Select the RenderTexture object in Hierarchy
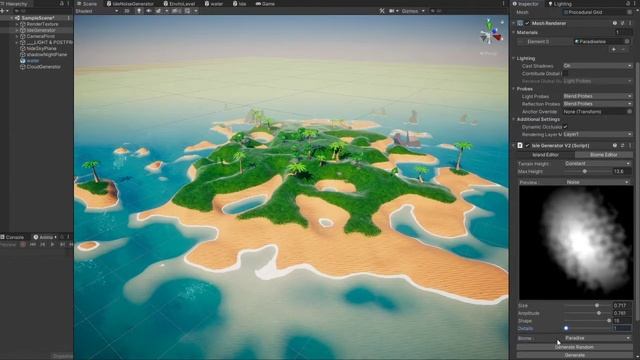 coord(42,24)
